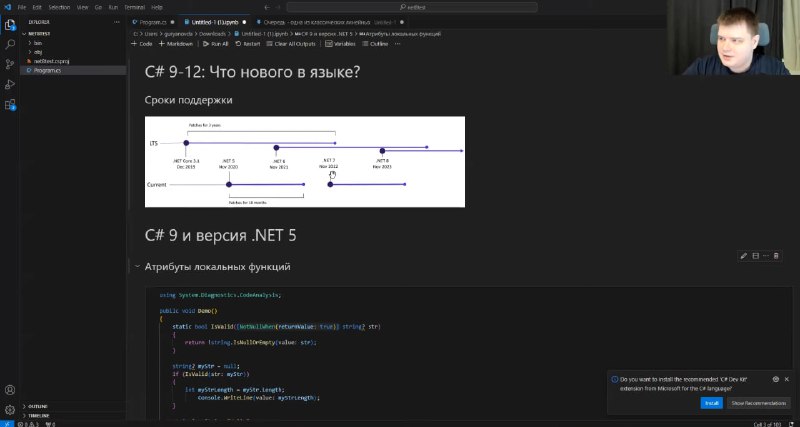This screenshot has width=800, height=427.
Task: Open the cell toolbar more actions ellipsis
Action: 766,256
